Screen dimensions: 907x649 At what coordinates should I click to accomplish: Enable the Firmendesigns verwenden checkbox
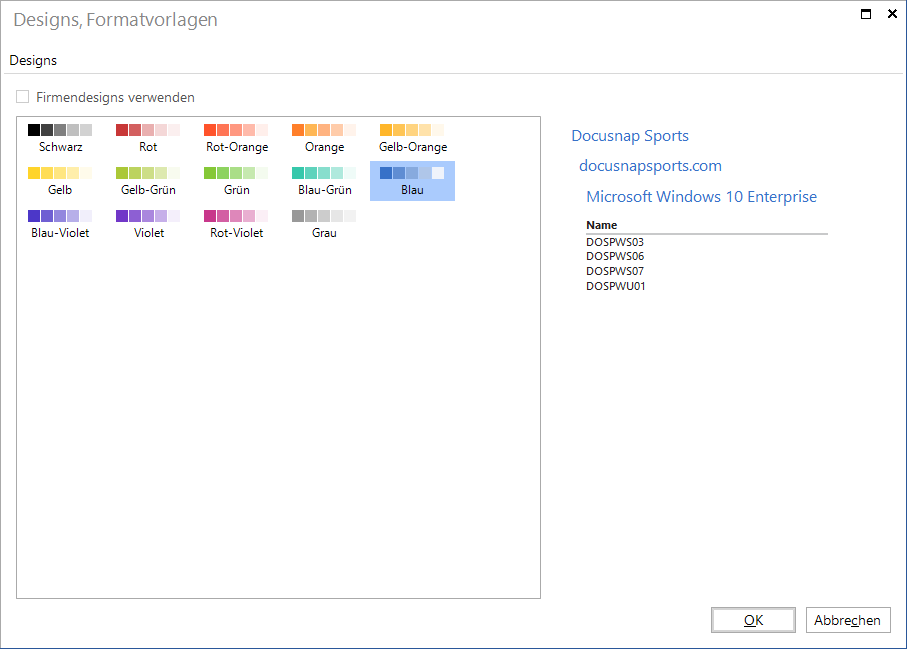point(23,97)
